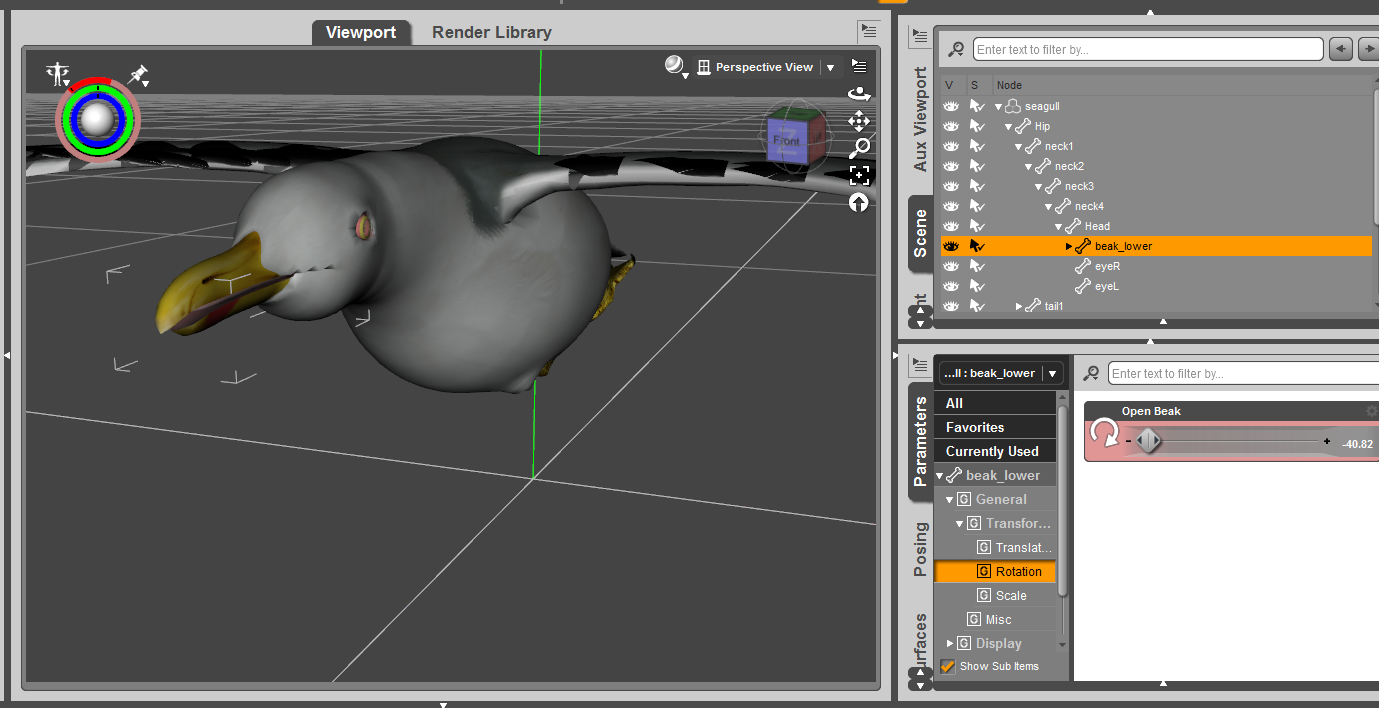Collapse the Hip bone tree node
The width and height of the screenshot is (1379, 708).
[1009, 126]
